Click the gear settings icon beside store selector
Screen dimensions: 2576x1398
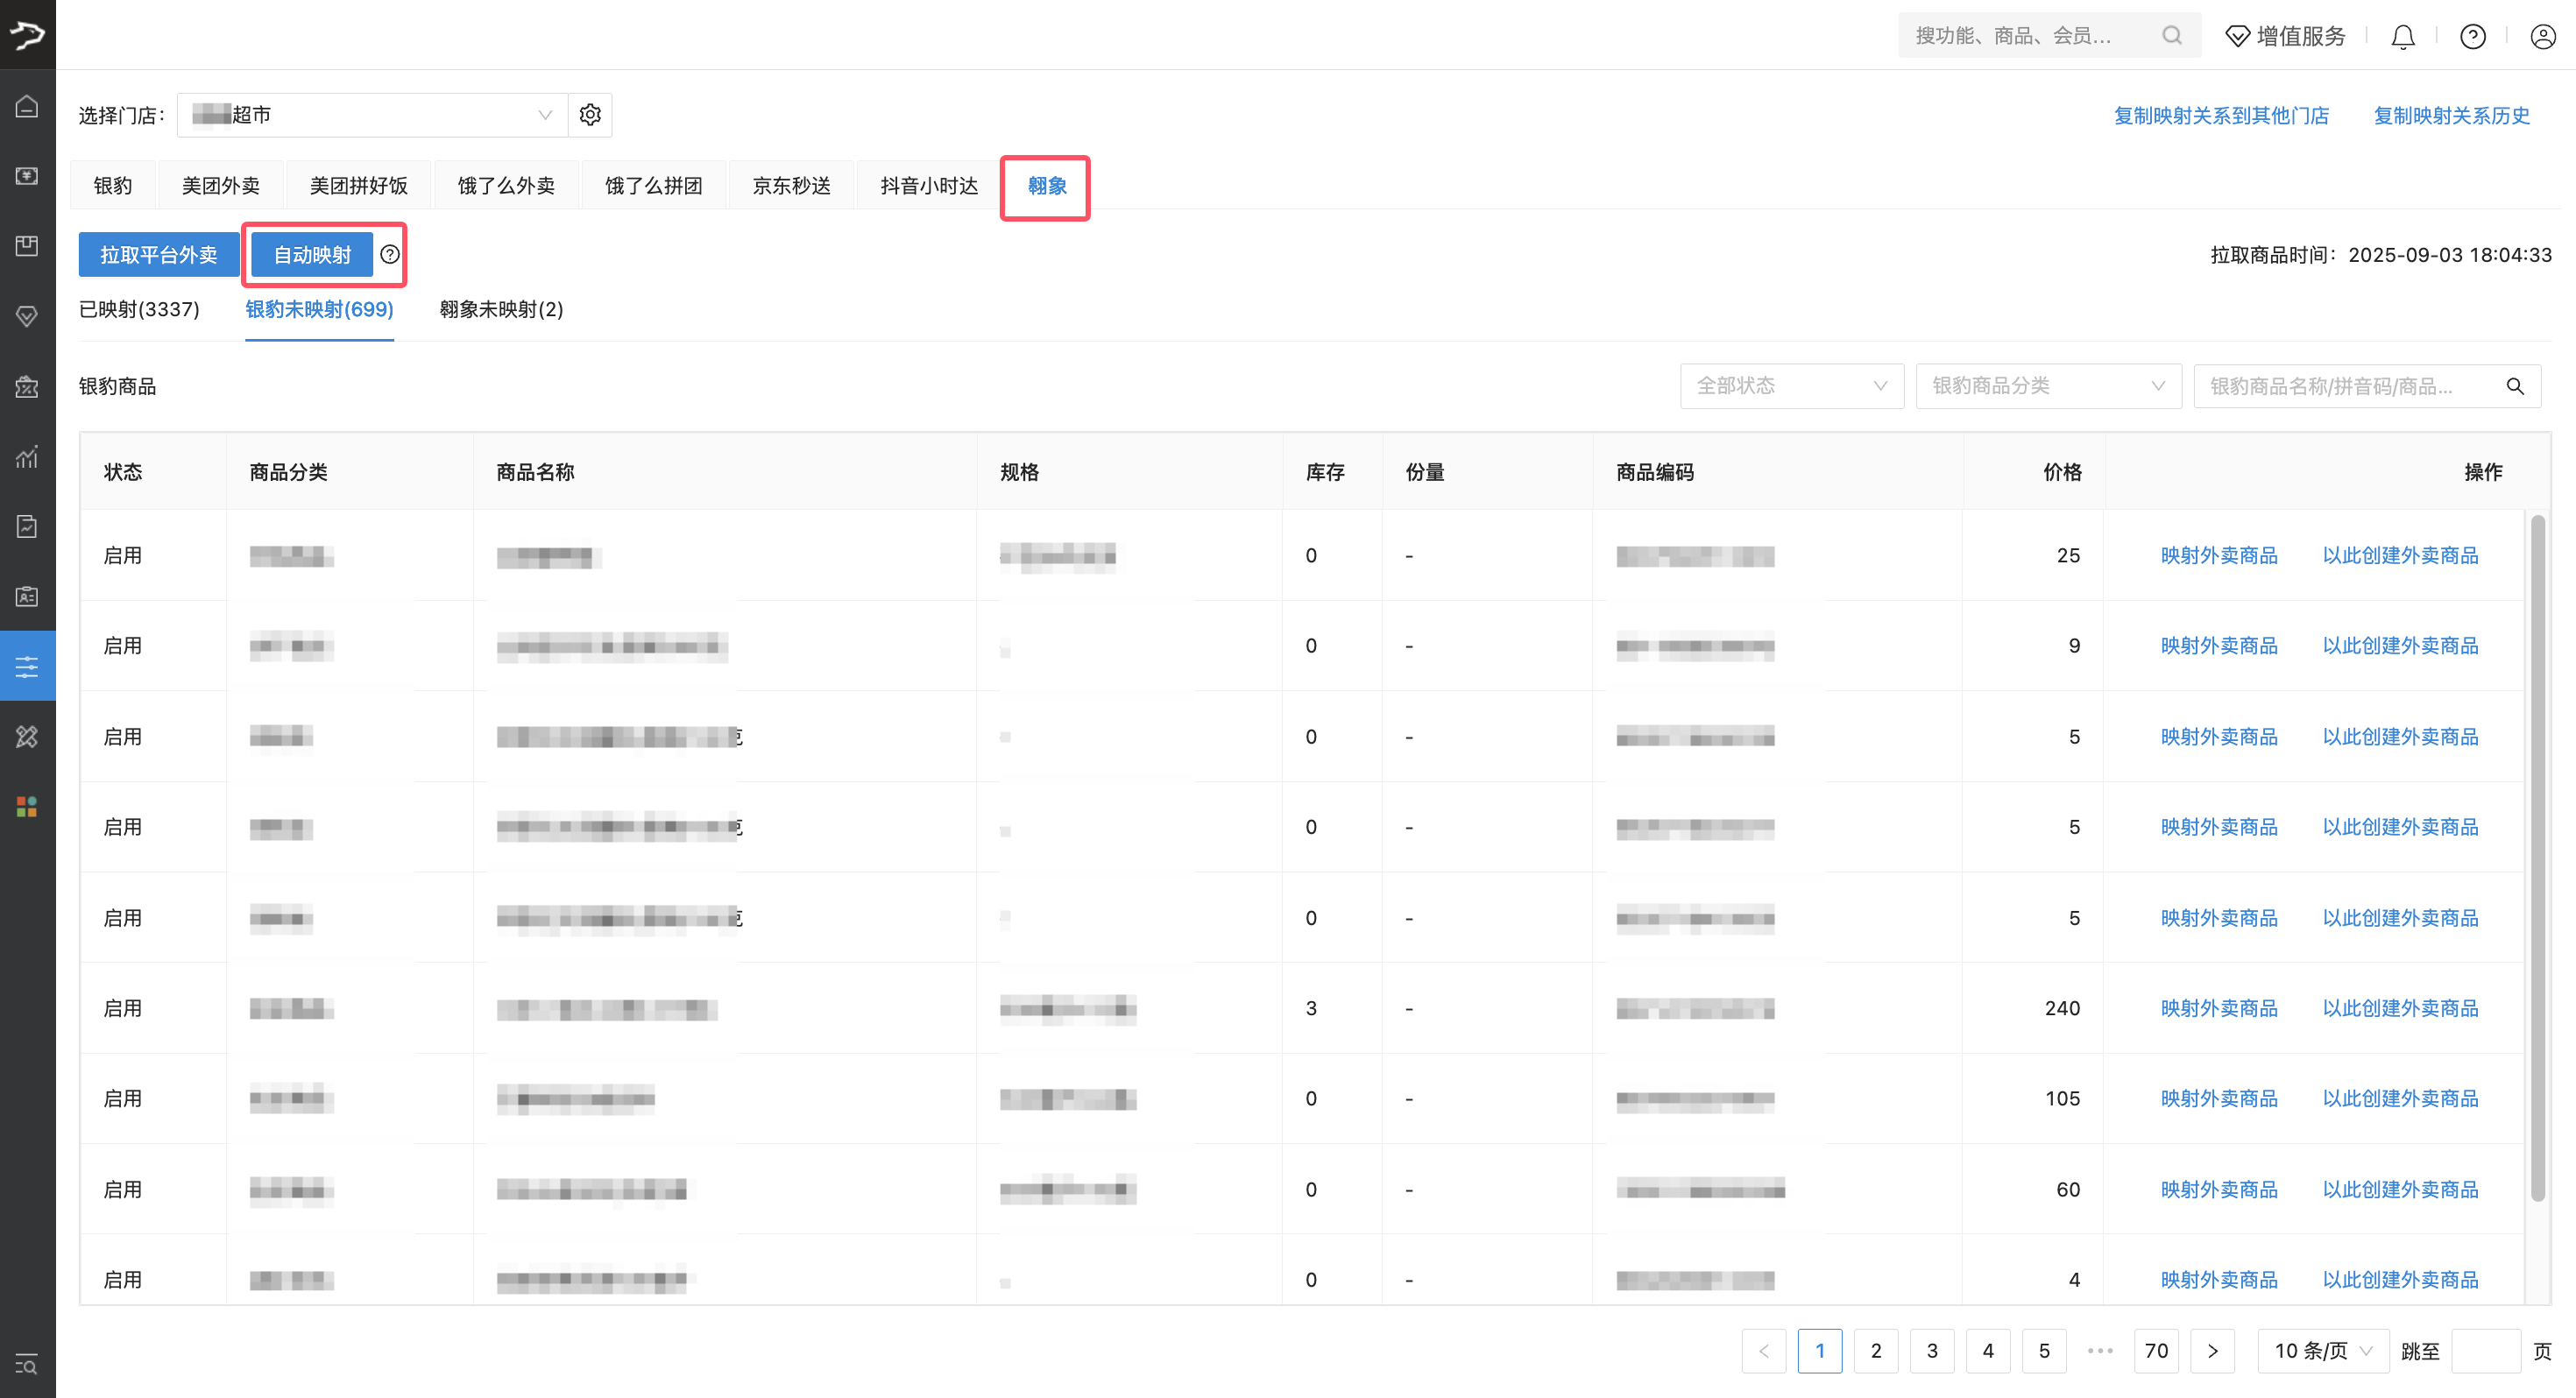click(590, 115)
